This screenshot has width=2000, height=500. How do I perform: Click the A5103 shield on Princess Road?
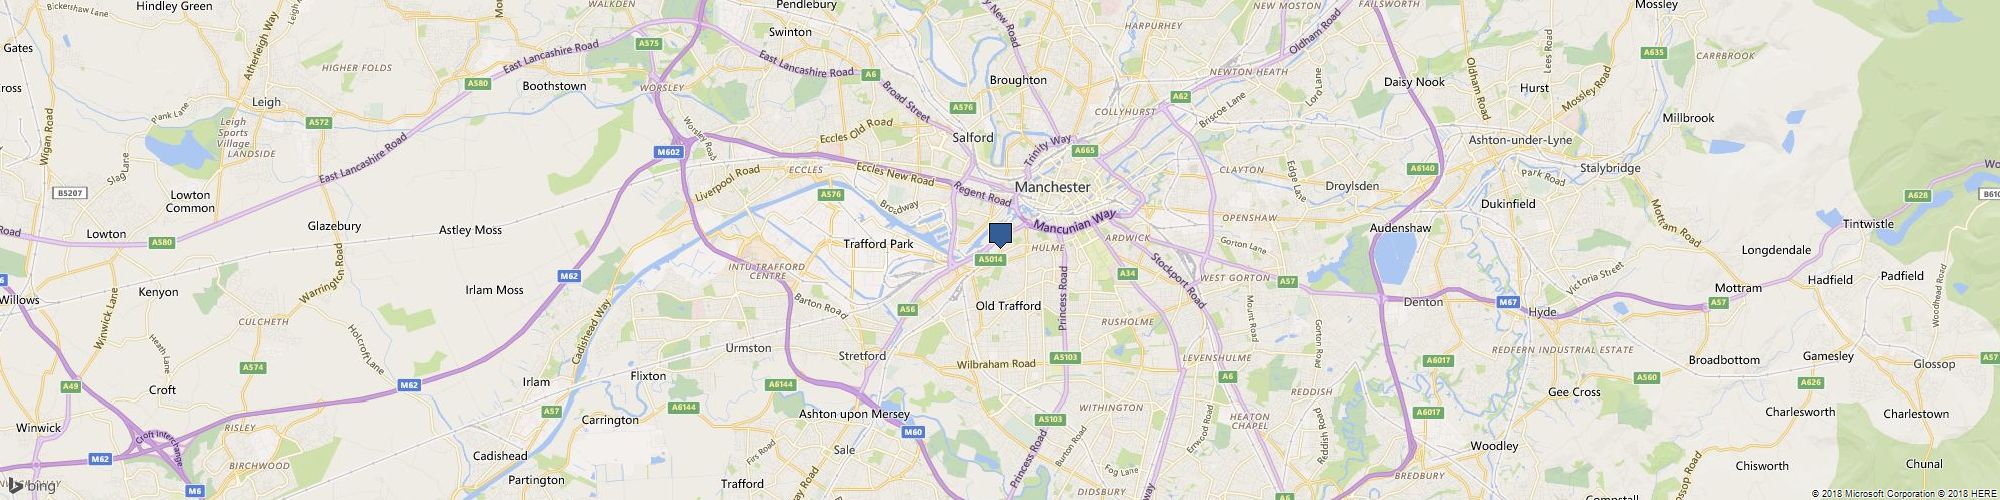coord(1065,357)
